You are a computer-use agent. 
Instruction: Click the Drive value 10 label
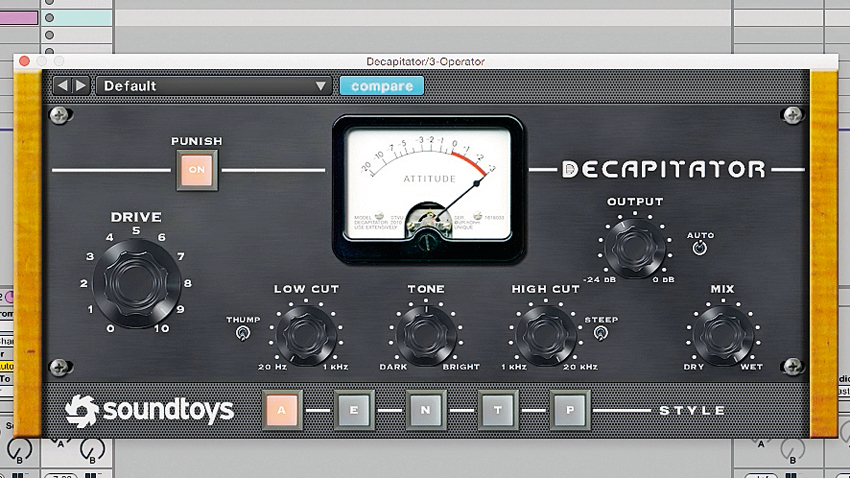click(162, 328)
